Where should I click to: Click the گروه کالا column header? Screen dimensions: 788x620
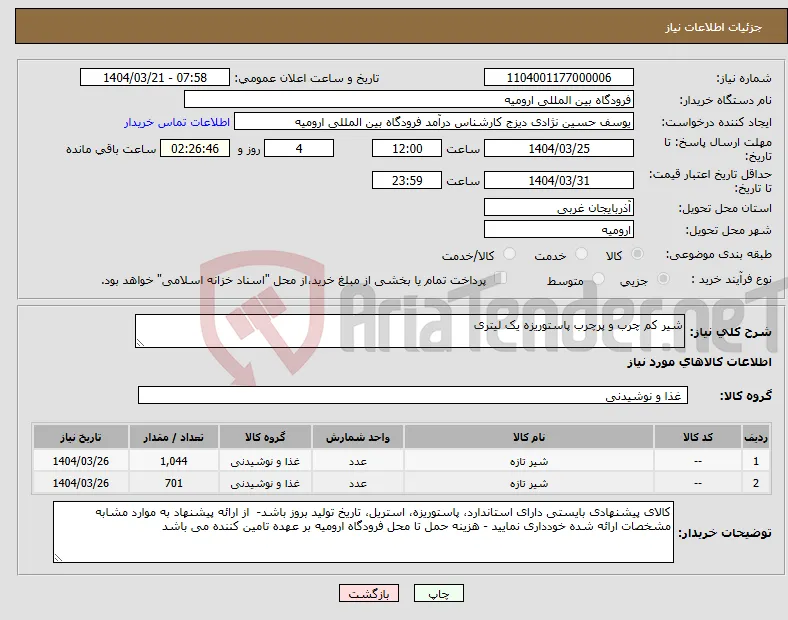(x=265, y=437)
